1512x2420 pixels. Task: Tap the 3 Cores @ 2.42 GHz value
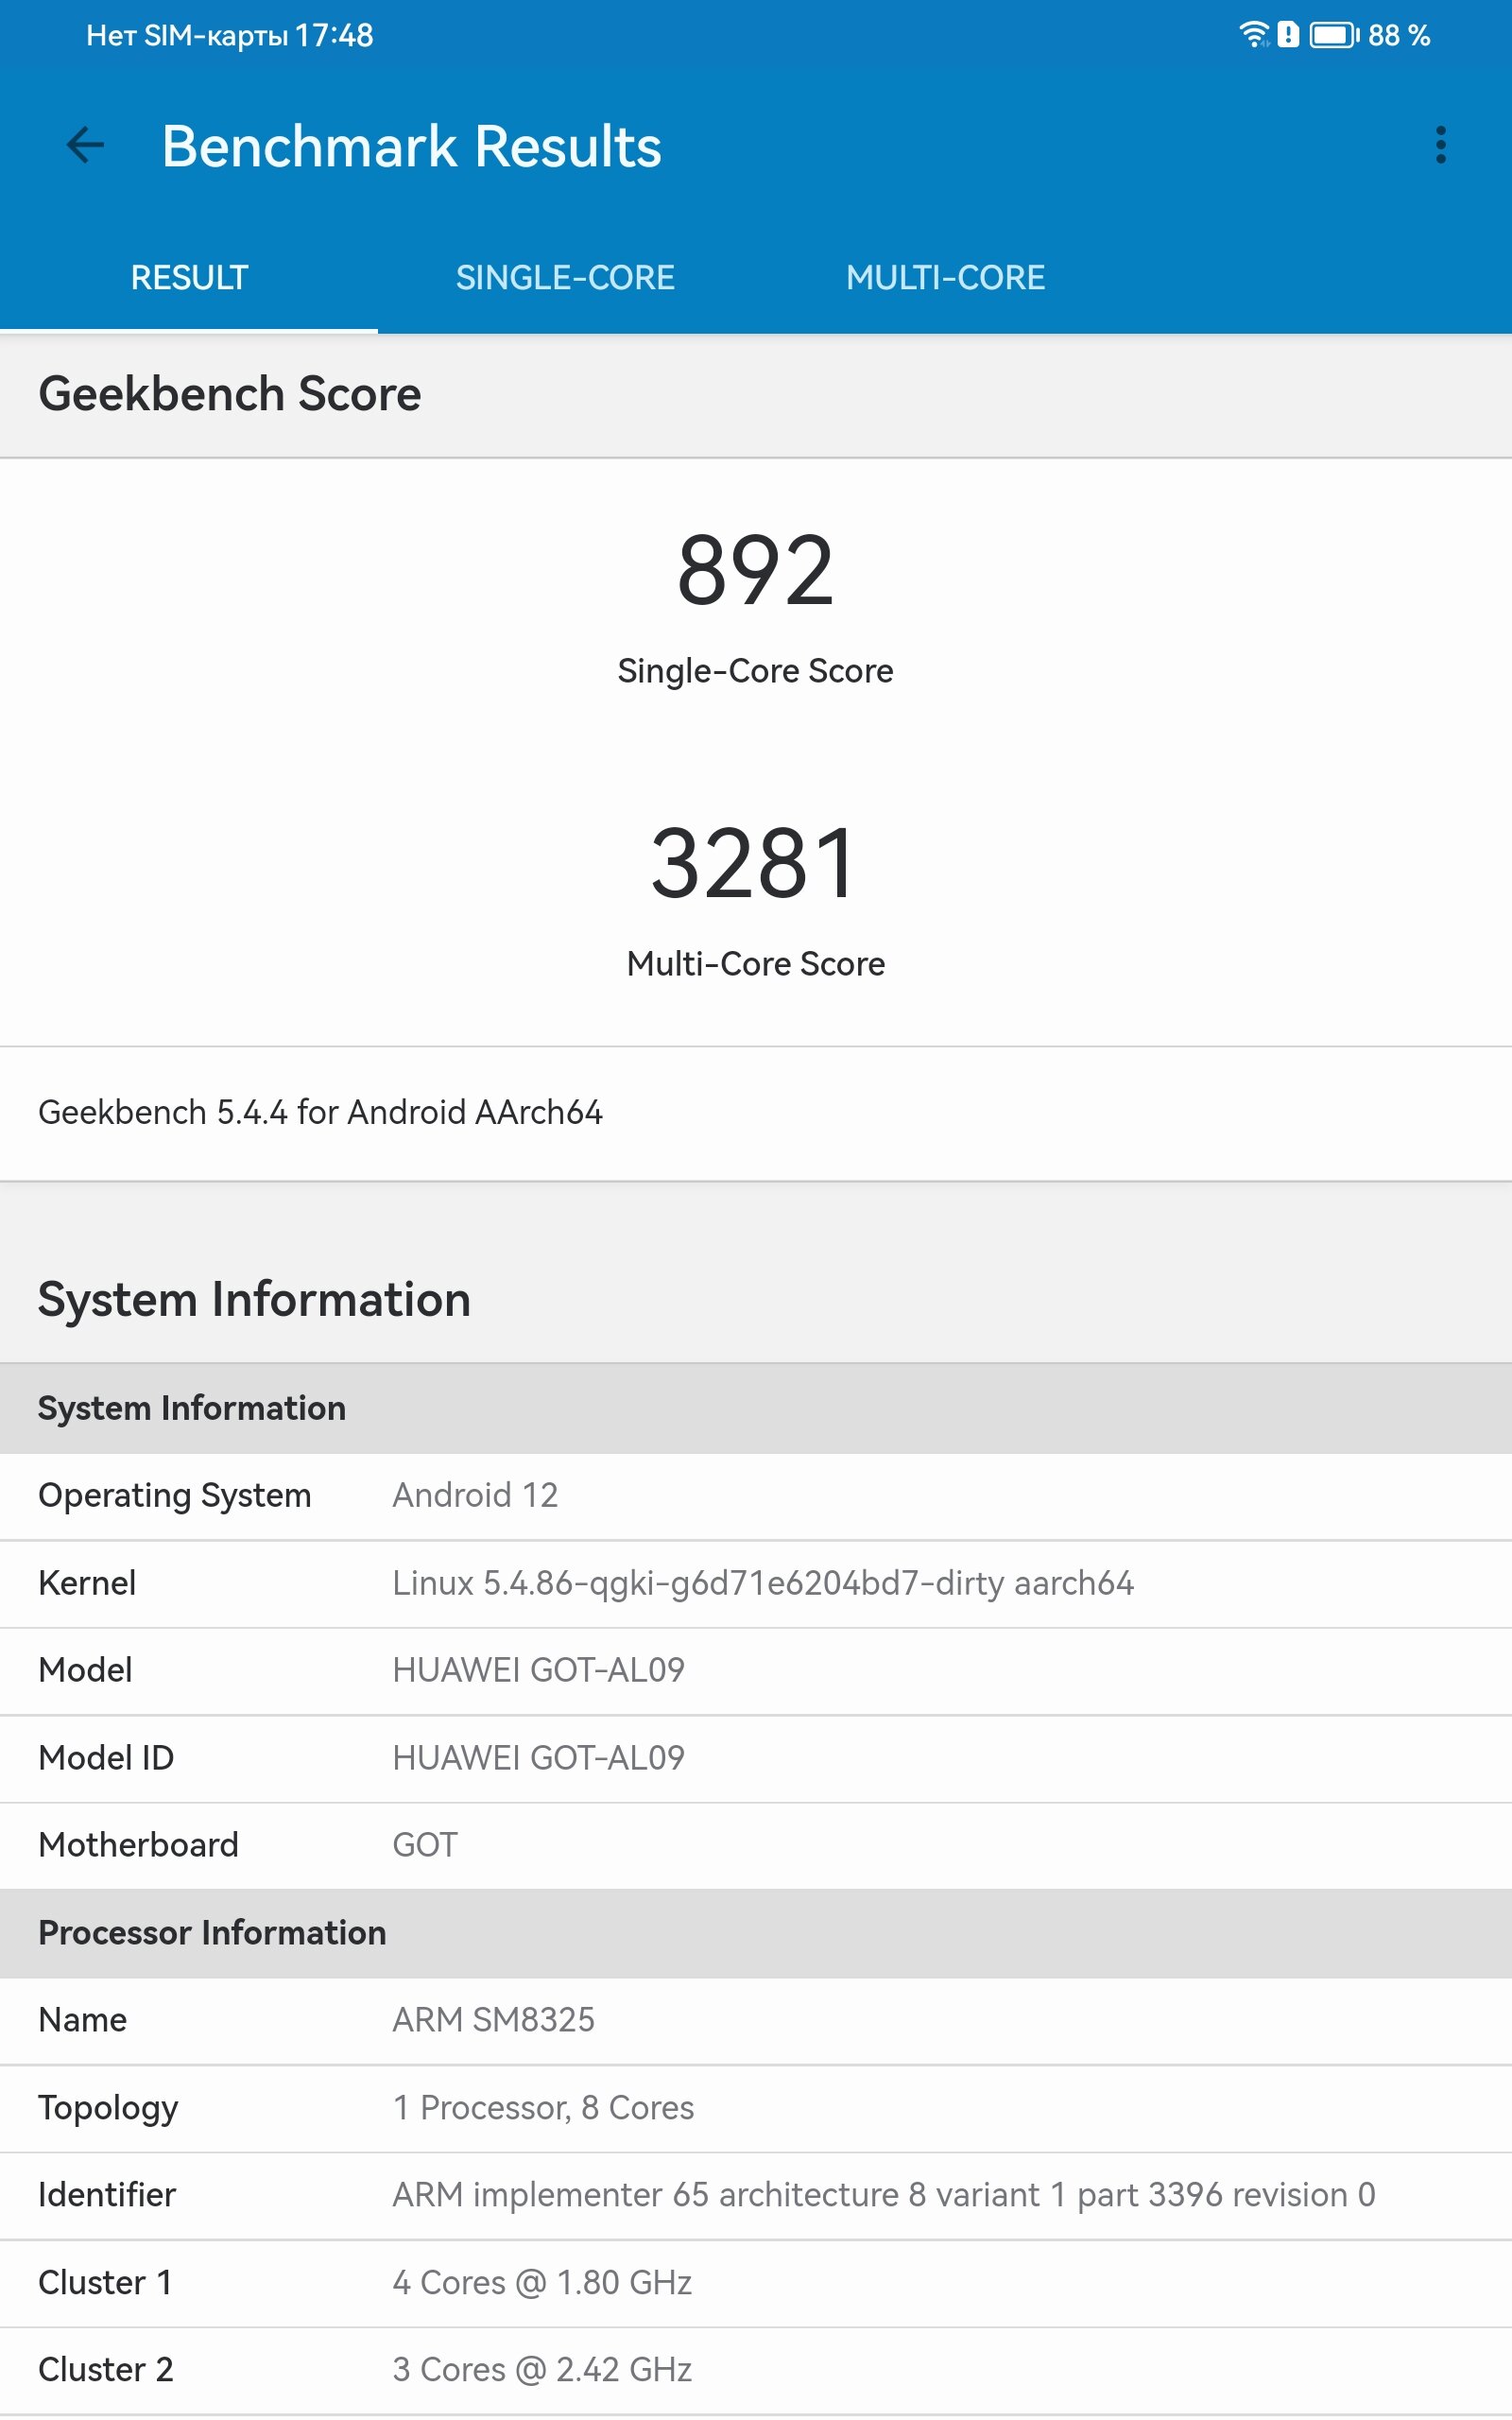tap(542, 2370)
